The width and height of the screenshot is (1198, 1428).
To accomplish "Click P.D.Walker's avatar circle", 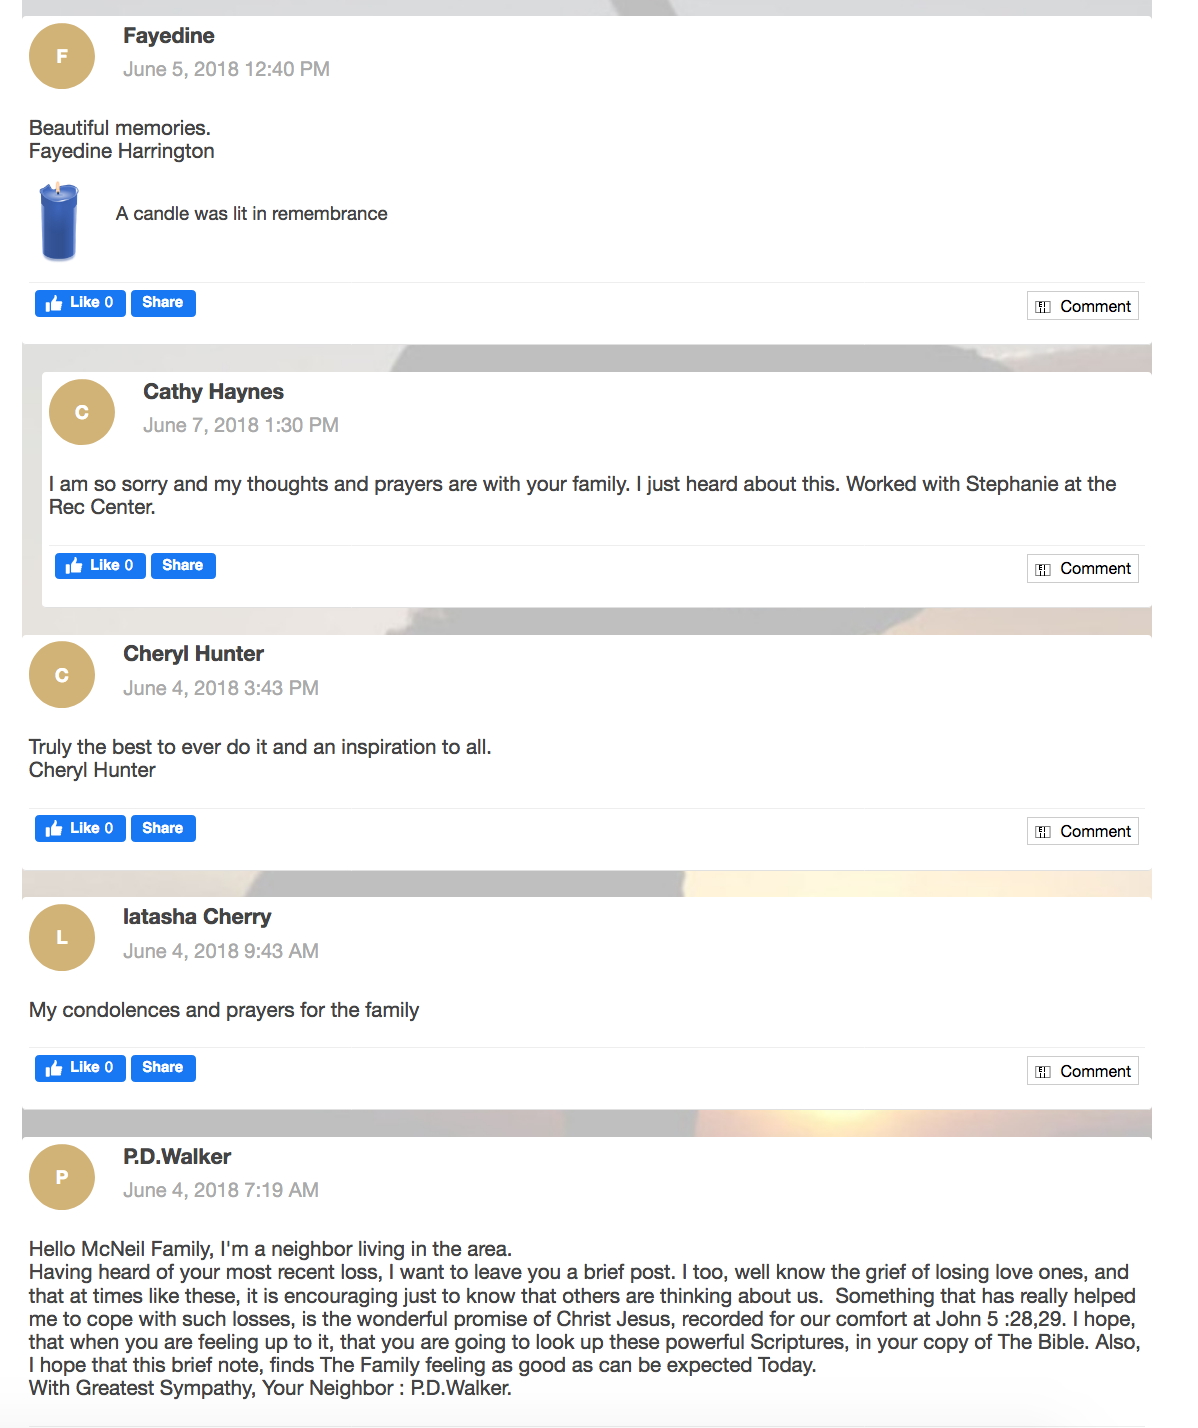I will click(x=62, y=1177).
